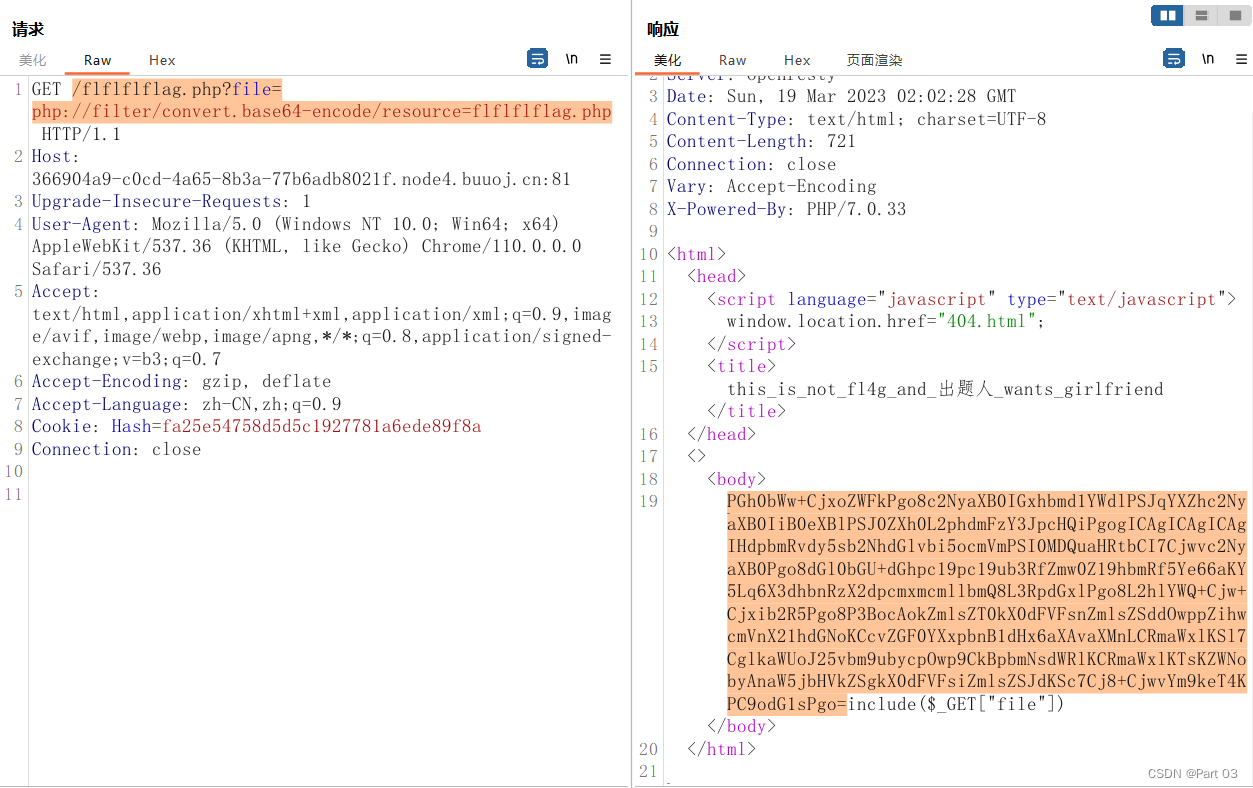Screen dimensions: 1253x788
Task: Click the PHP/7.0.33 value
Action: tap(856, 209)
